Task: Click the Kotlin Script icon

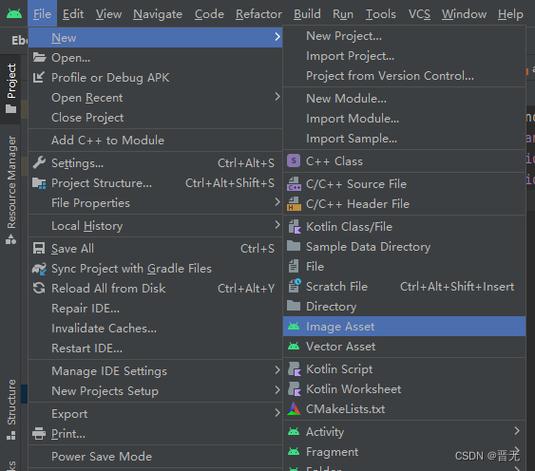Action: (294, 369)
